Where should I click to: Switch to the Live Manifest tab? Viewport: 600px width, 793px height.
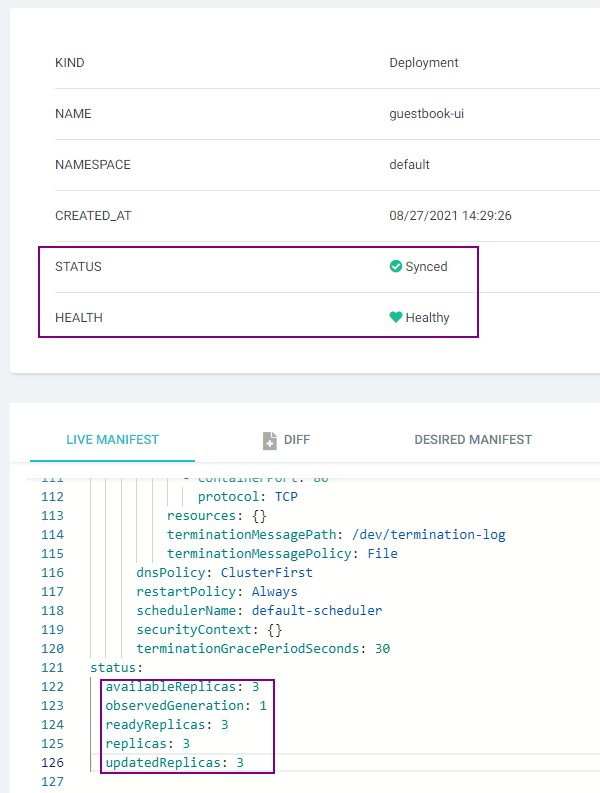(112, 440)
